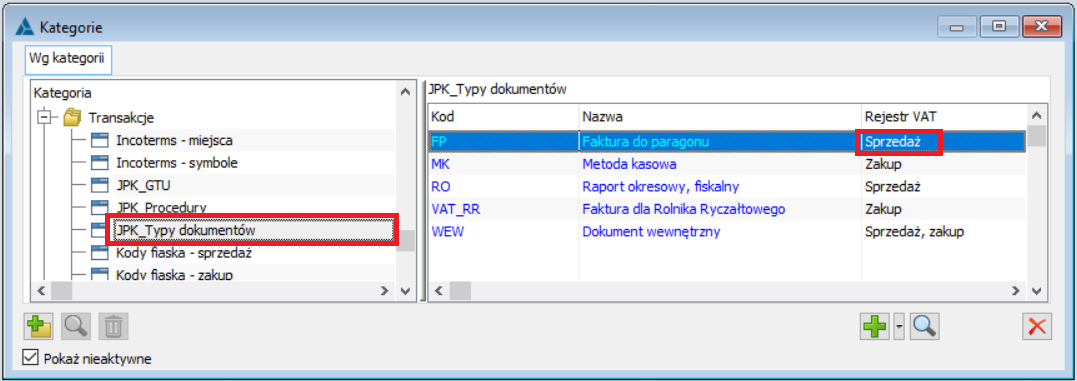This screenshot has width=1077, height=381.
Task: Select Incoterms - symbole in the tree
Action: (177, 163)
